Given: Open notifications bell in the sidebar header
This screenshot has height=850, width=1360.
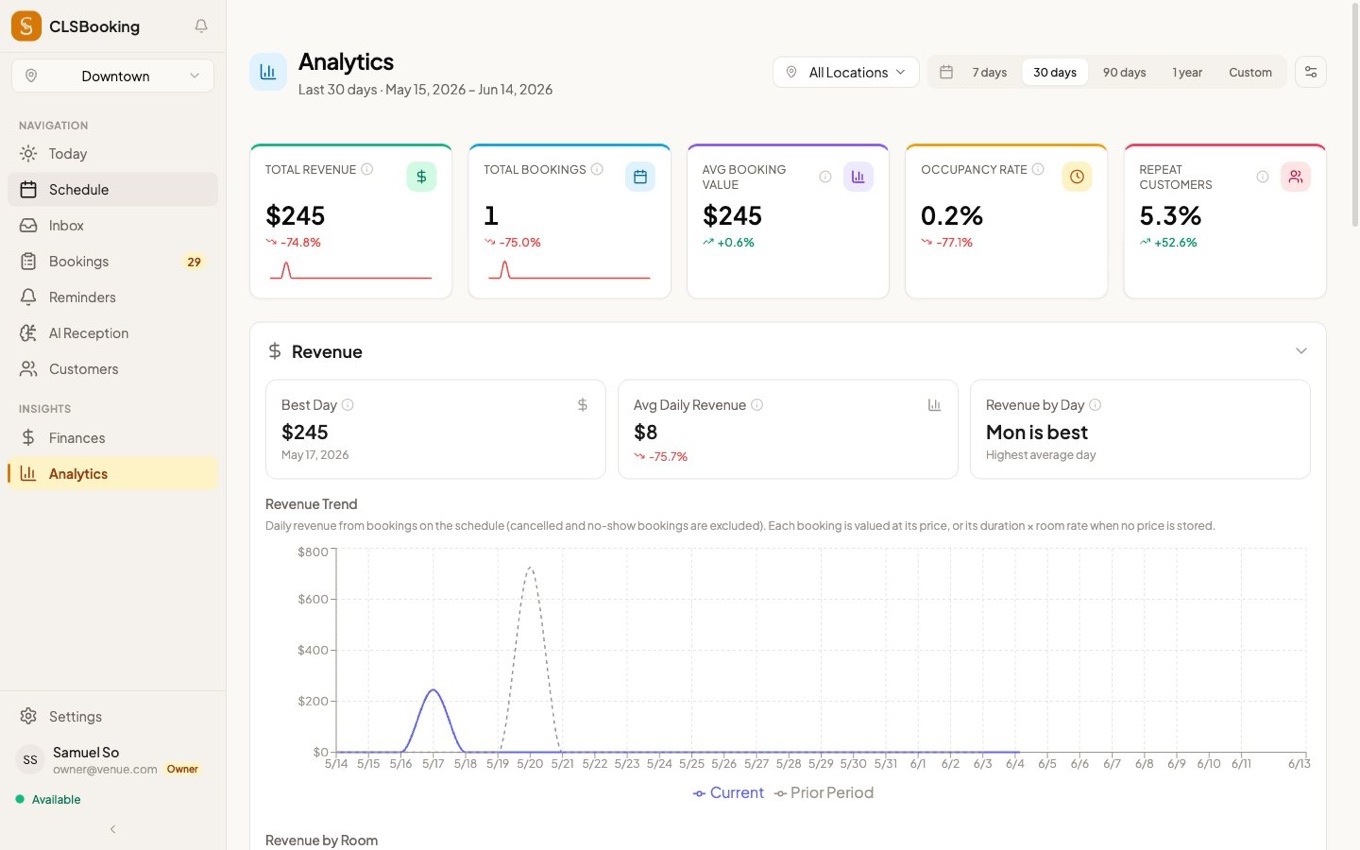Looking at the screenshot, I should 201,26.
